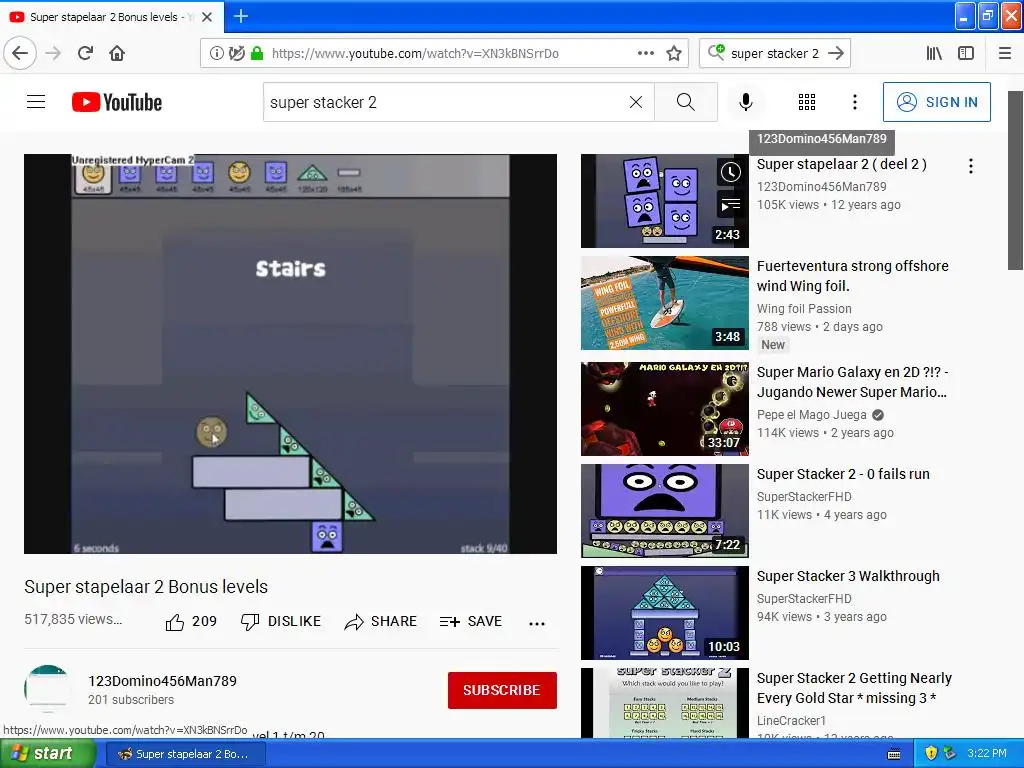Click the DISLIKE thumbs down button
Image resolution: width=1024 pixels, height=768 pixels.
(280, 622)
